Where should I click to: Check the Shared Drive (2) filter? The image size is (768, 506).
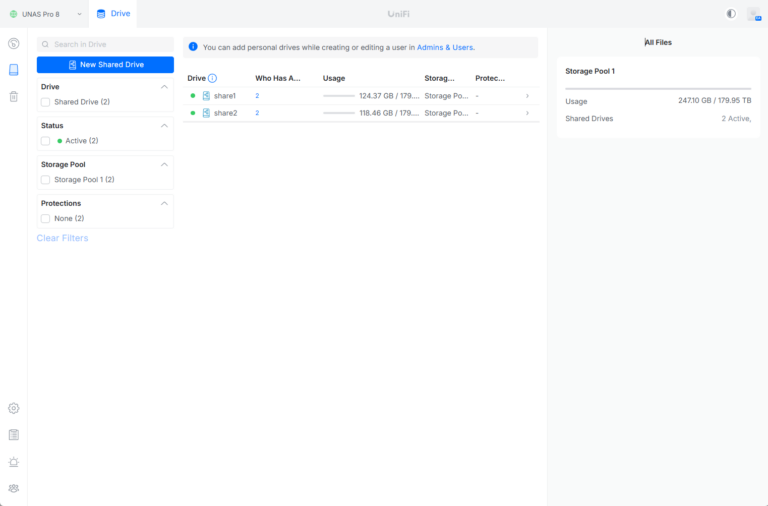point(46,102)
